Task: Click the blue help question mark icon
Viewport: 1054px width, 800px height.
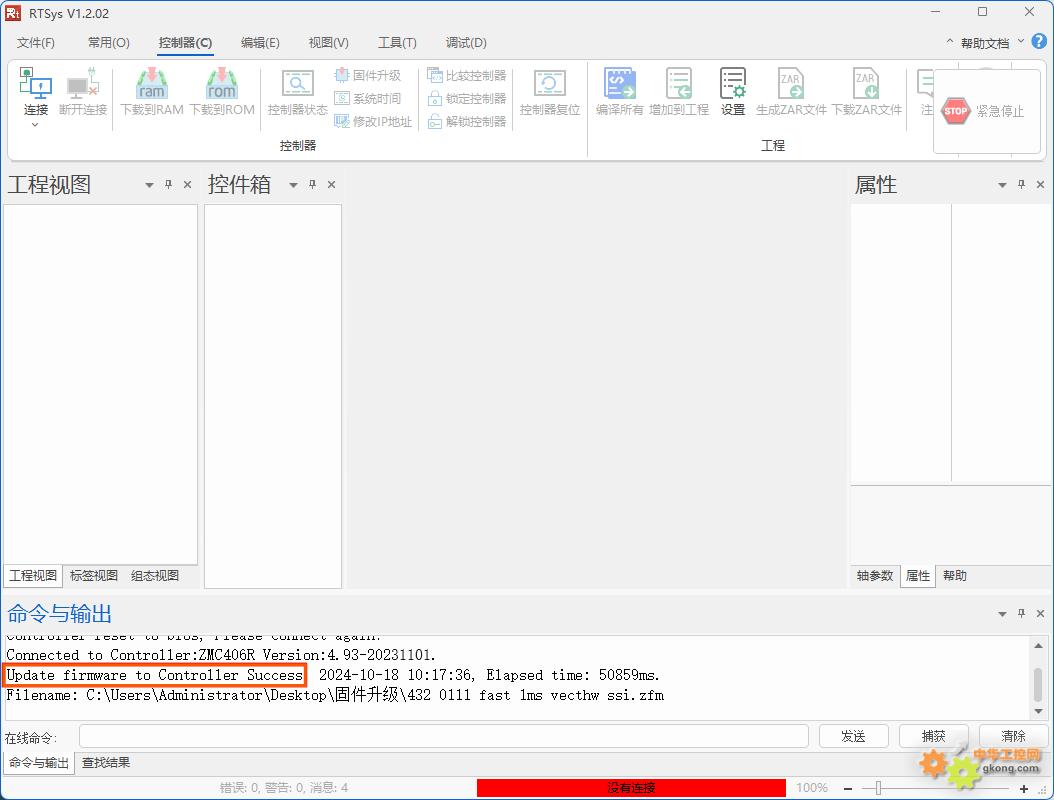Action: click(1039, 41)
